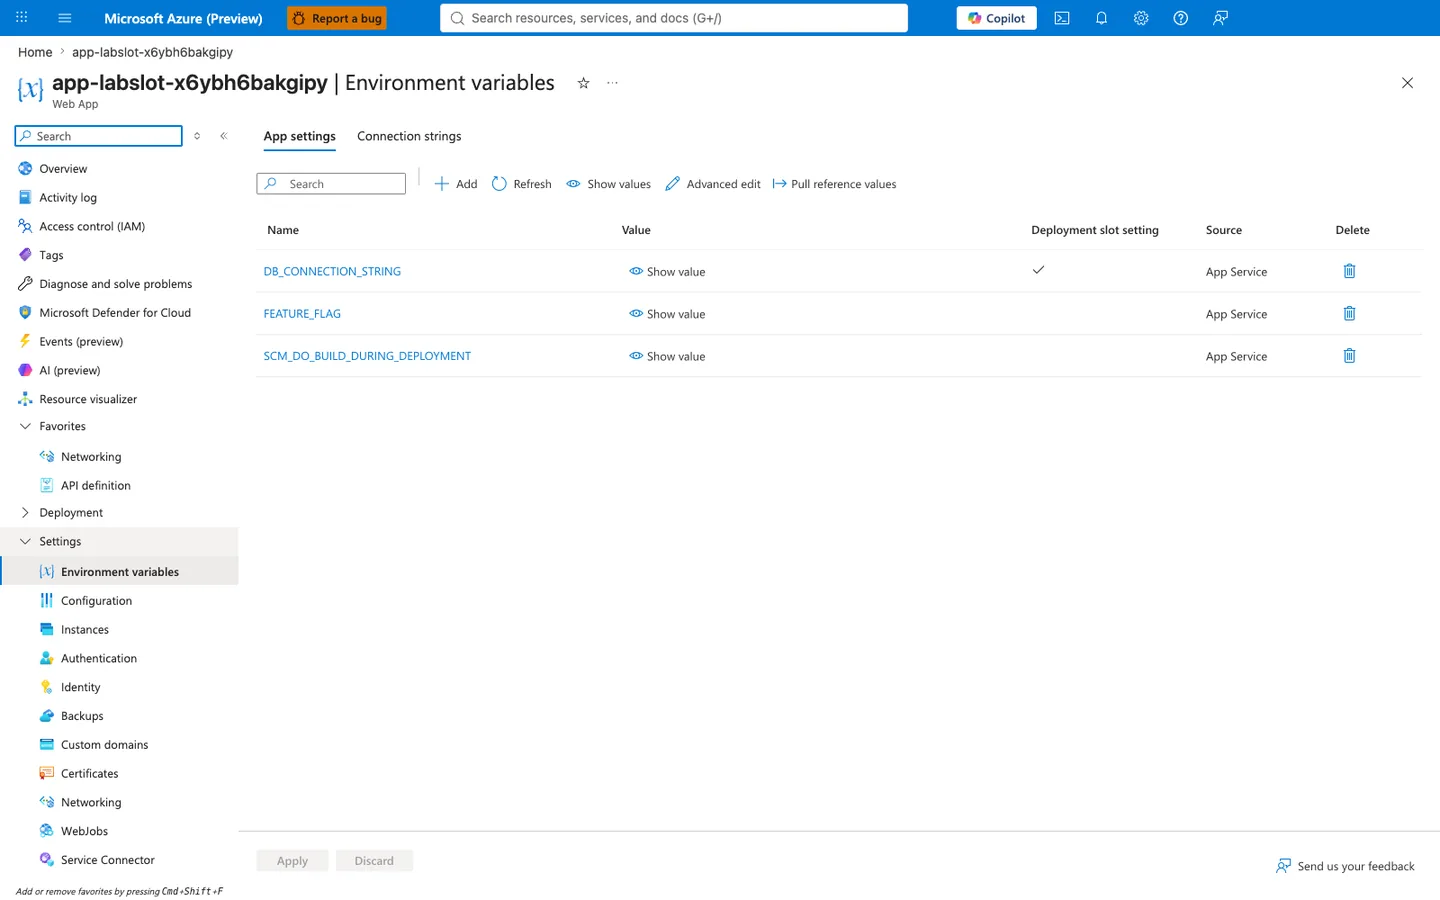Open the notifications bell
This screenshot has width=1440, height=900.
tap(1101, 18)
